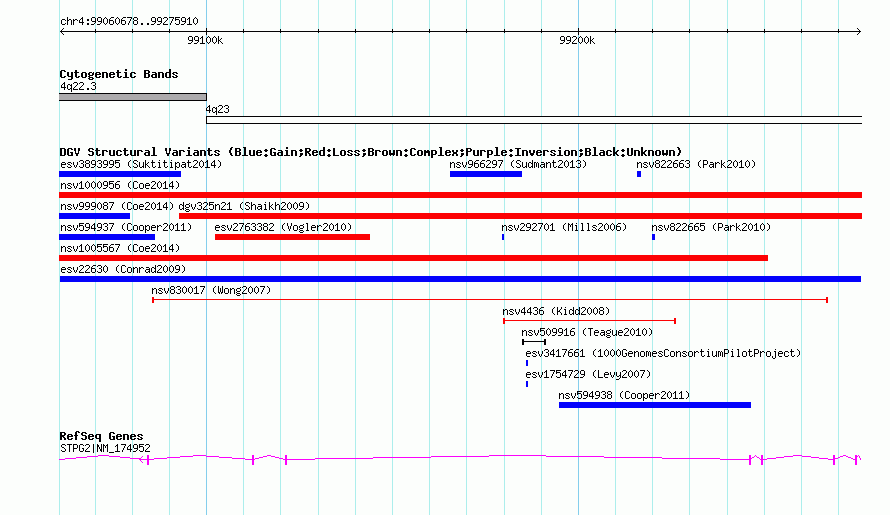This screenshot has height=515, width=890.
Task: Select the red esv2763382 loss bar
Action: point(292,237)
